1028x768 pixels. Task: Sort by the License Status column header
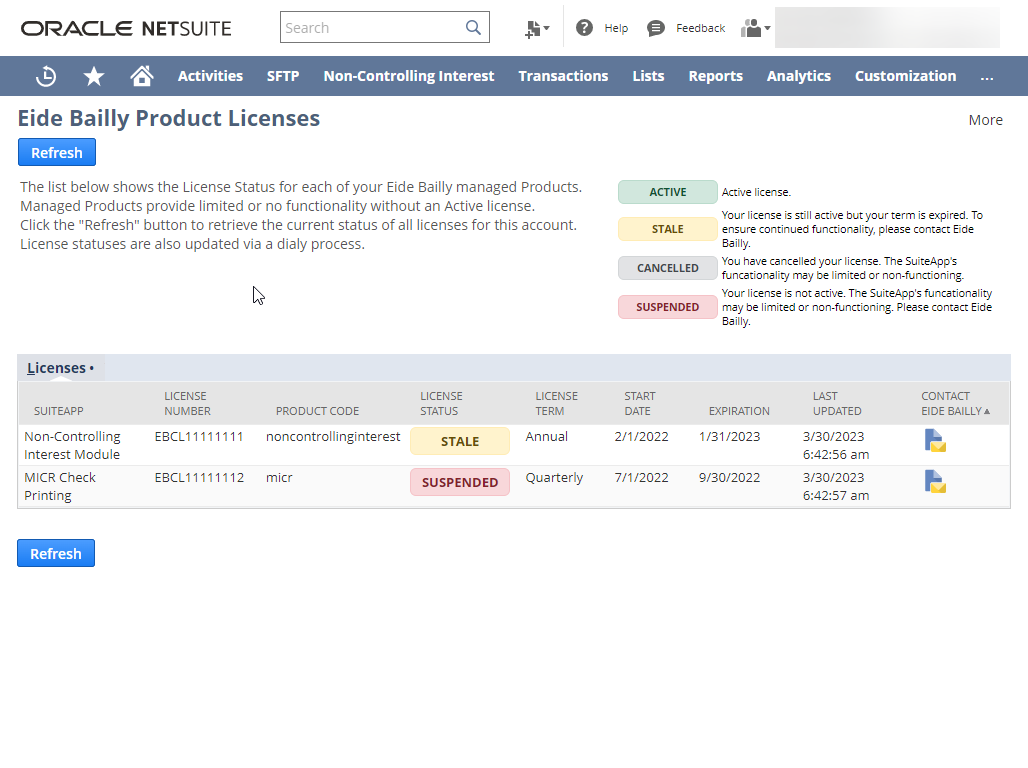pyautogui.click(x=441, y=403)
